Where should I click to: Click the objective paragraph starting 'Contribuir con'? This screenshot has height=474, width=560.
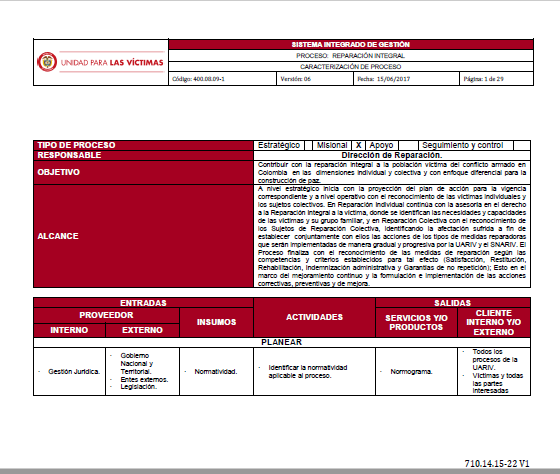click(392, 173)
